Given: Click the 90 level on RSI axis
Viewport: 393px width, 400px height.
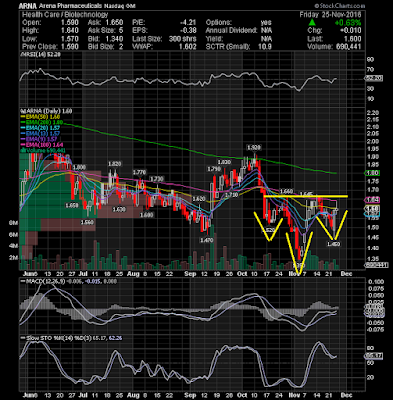Looking at the screenshot, I should pyautogui.click(x=371, y=59).
